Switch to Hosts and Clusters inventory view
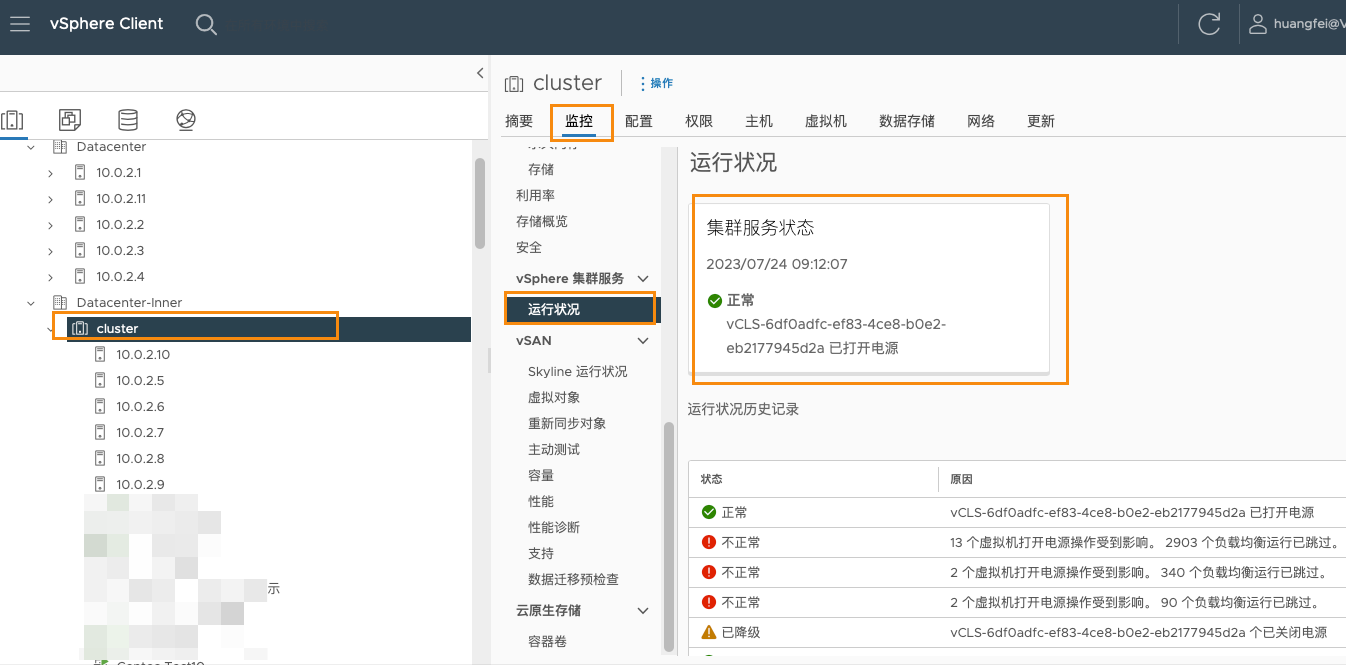The height and width of the screenshot is (665, 1346). pos(12,120)
